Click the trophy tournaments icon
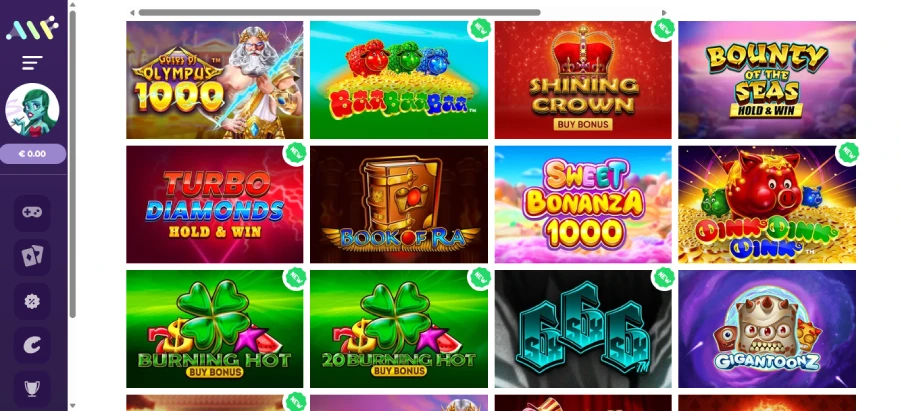Image resolution: width=900 pixels, height=411 pixels. click(32, 389)
